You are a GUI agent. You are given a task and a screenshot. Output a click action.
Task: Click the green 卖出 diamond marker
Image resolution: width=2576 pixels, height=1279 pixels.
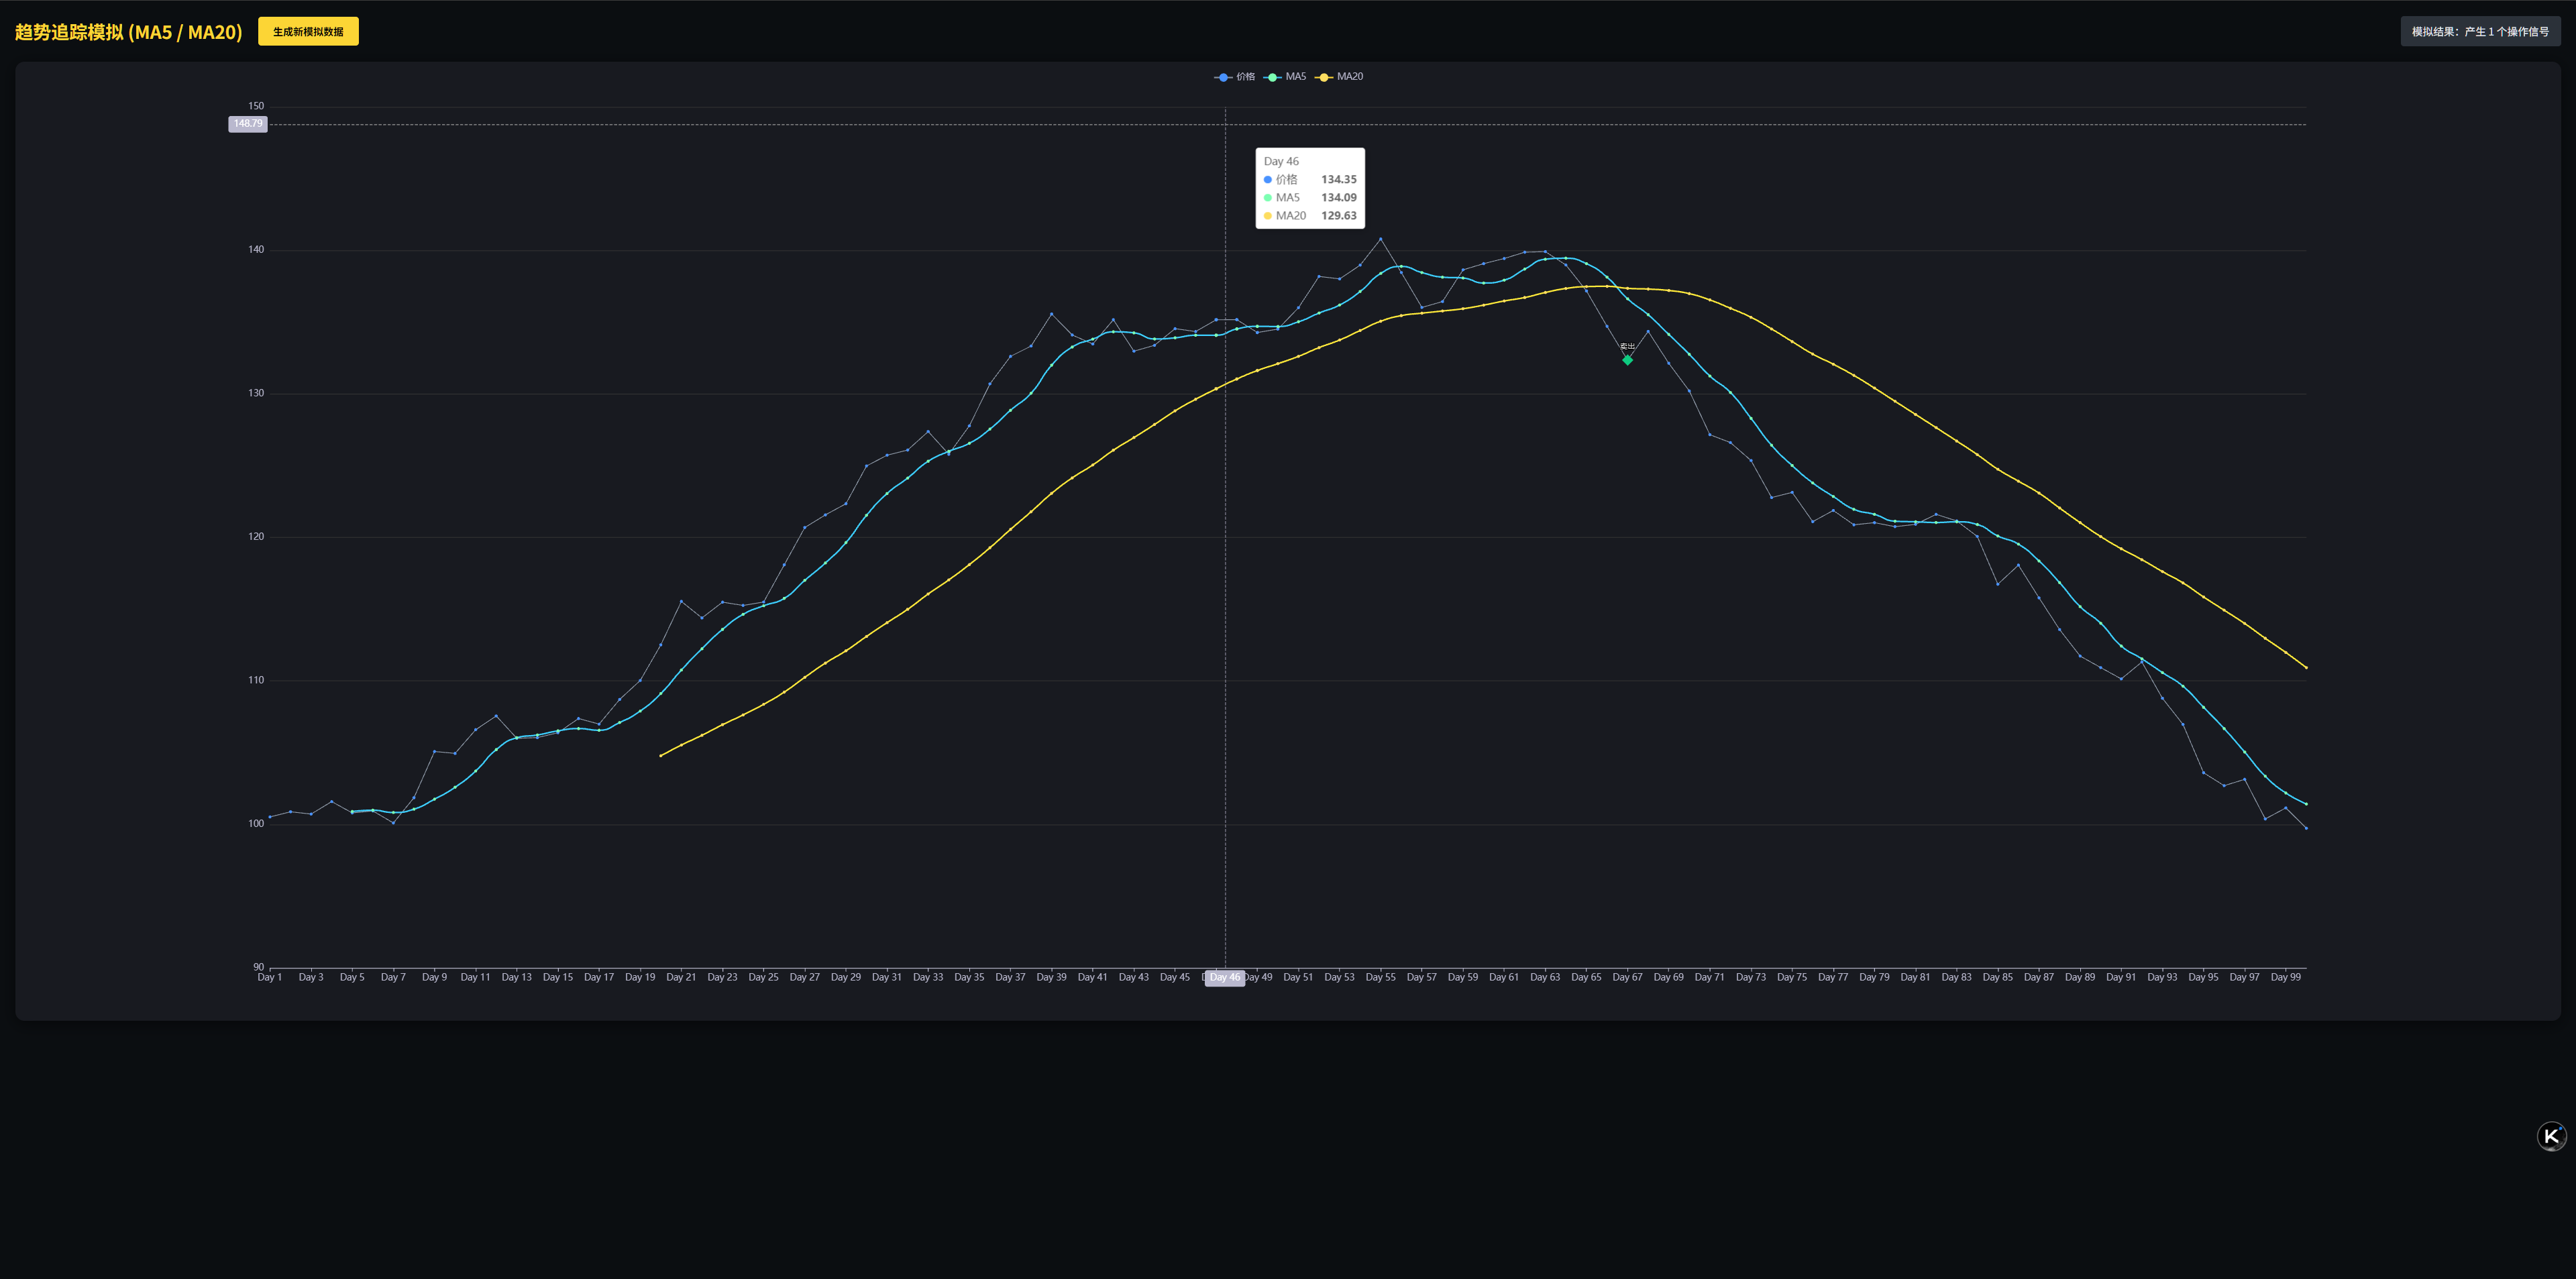point(1627,360)
